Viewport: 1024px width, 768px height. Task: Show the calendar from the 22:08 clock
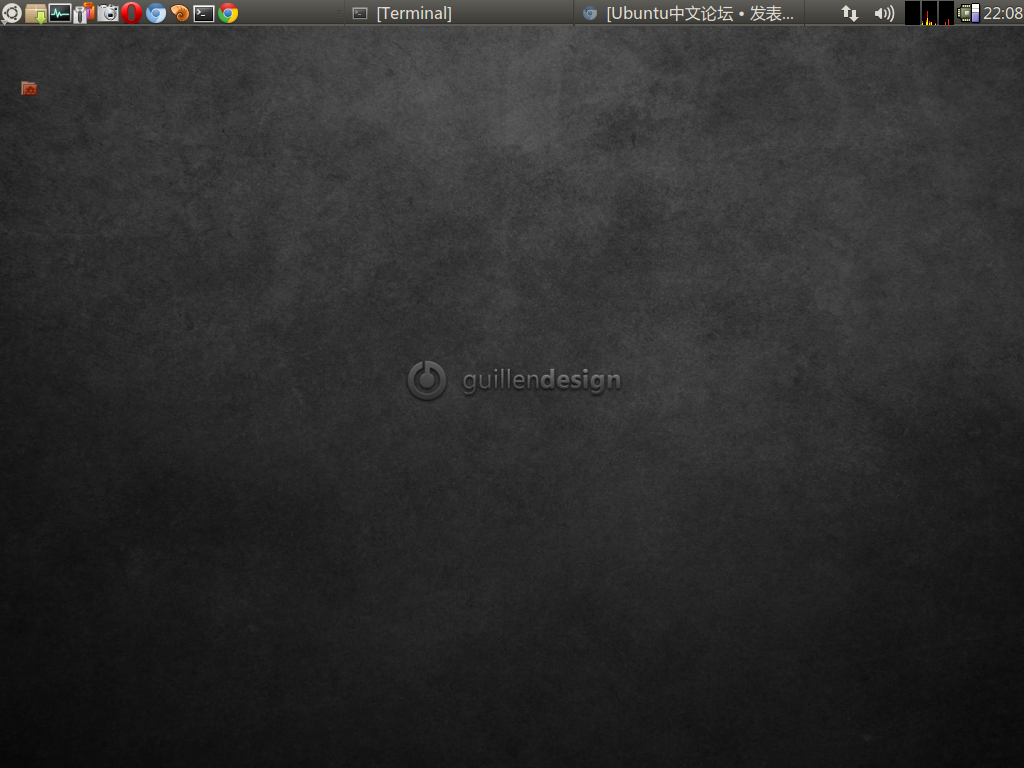1003,13
